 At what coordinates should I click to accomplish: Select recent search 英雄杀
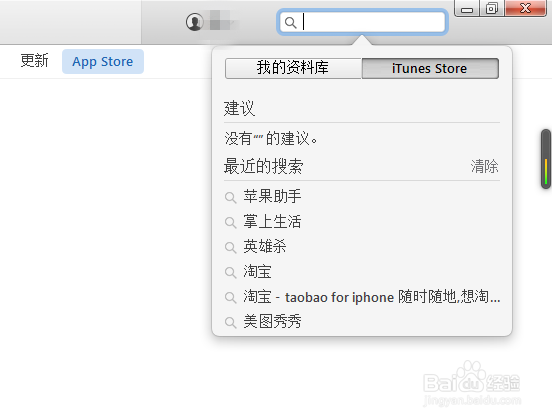tap(265, 246)
